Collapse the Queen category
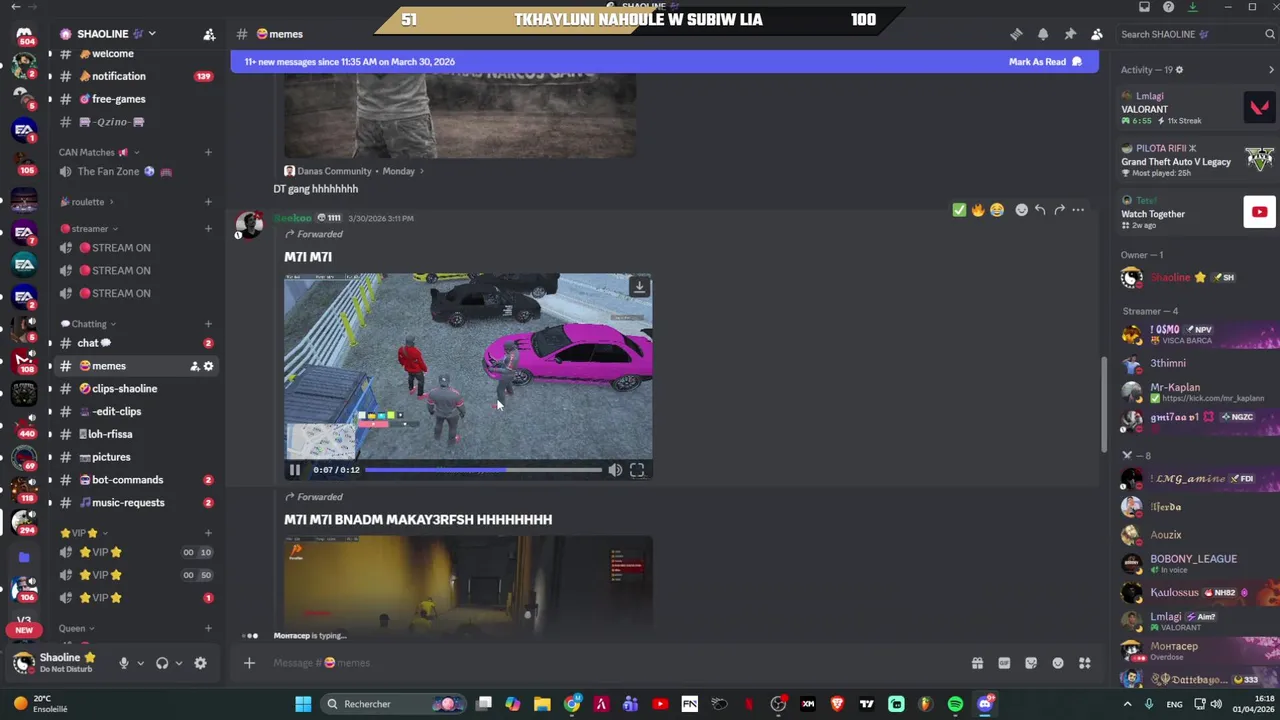The height and width of the screenshot is (720, 1280). (78, 629)
